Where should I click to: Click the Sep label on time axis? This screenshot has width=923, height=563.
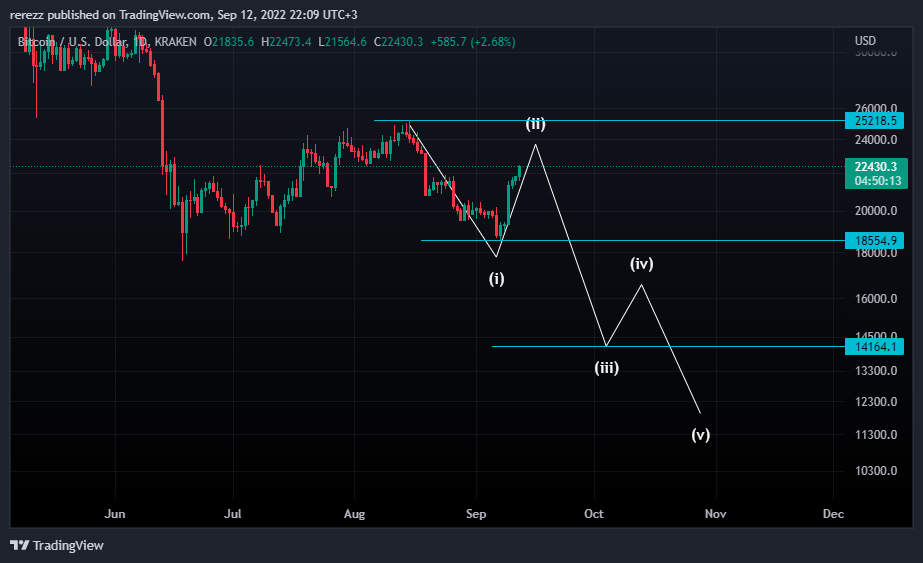476,514
